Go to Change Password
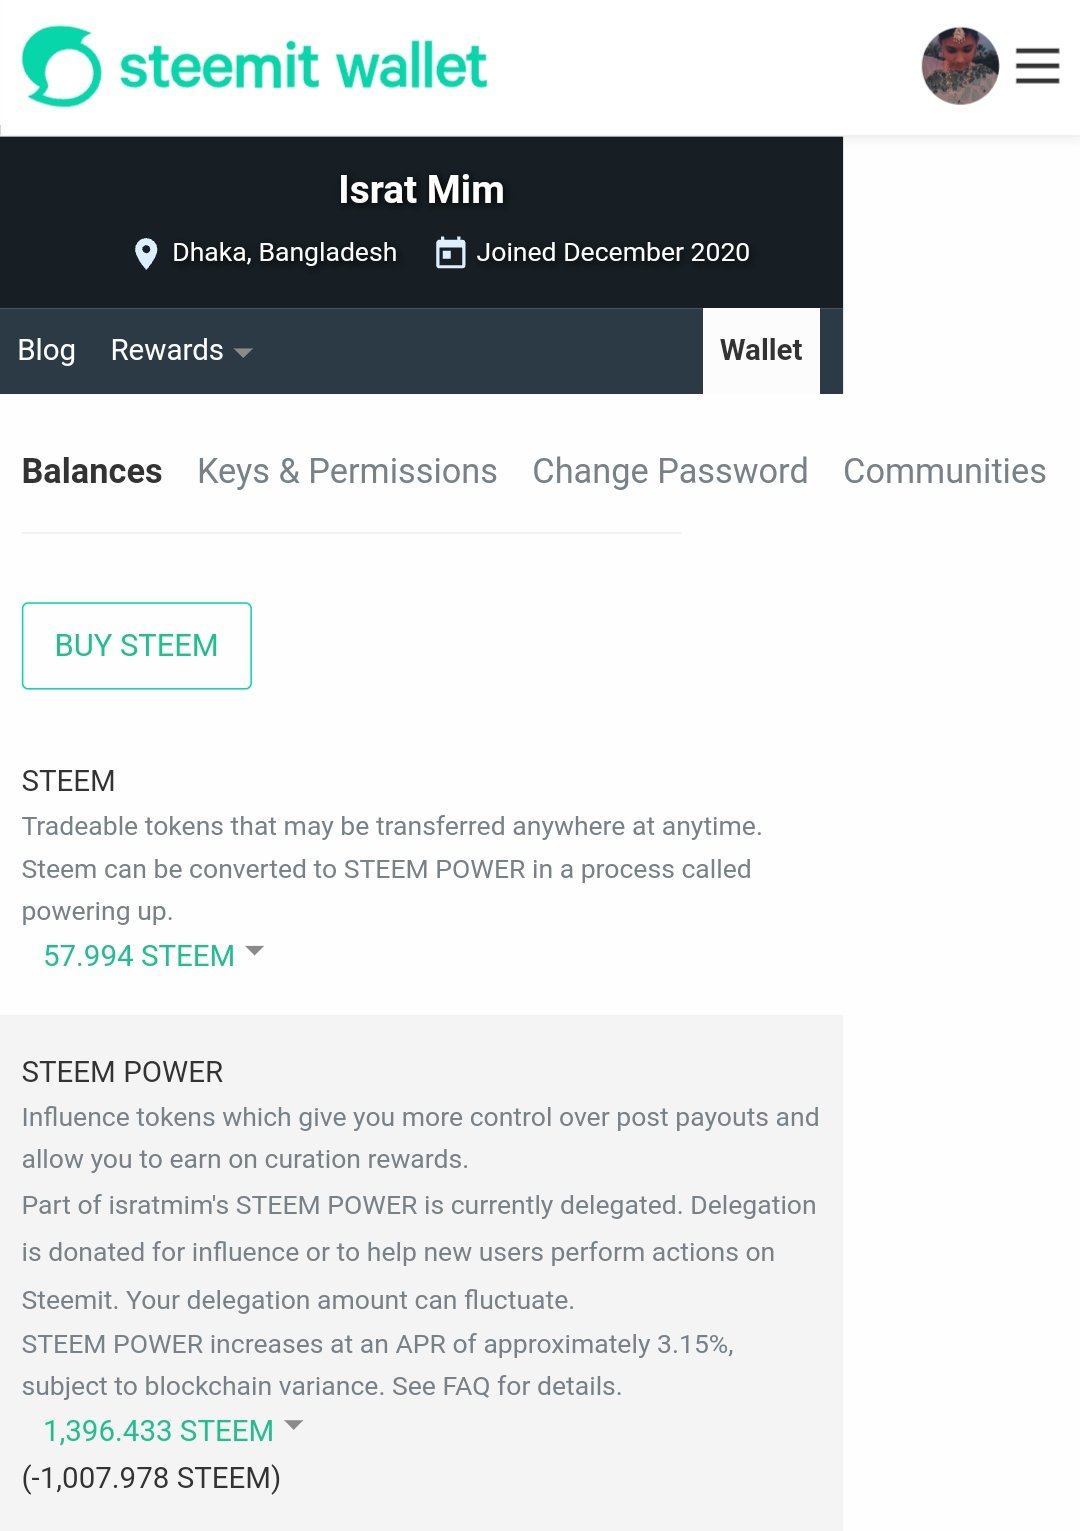1080x1531 pixels. click(x=670, y=471)
